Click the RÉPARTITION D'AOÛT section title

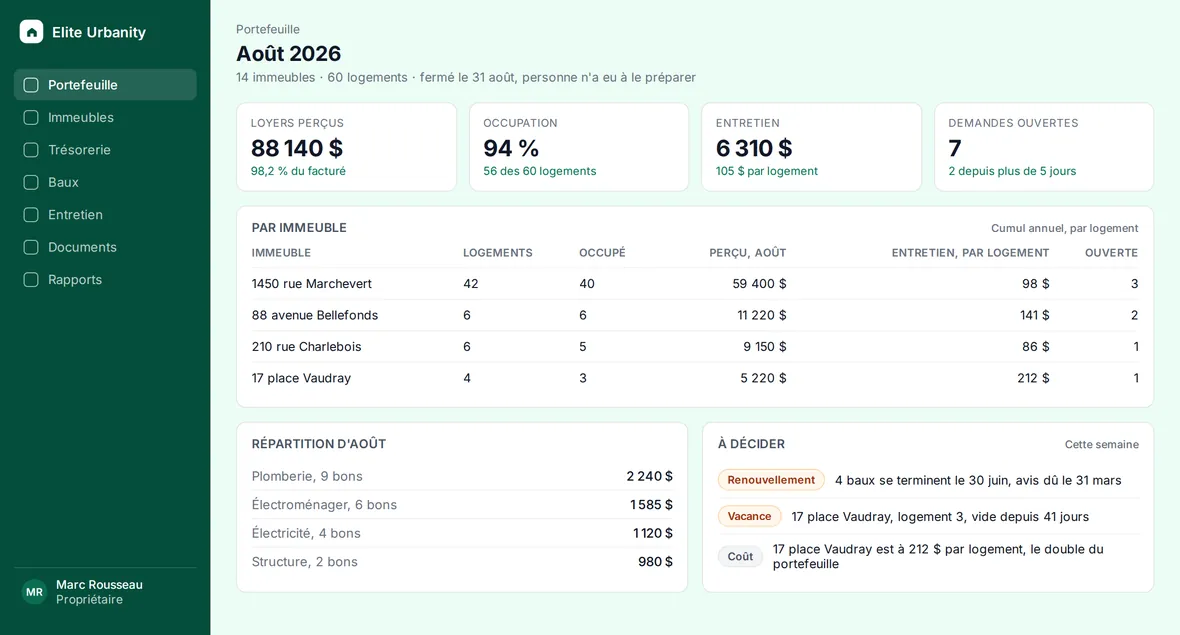pos(318,444)
